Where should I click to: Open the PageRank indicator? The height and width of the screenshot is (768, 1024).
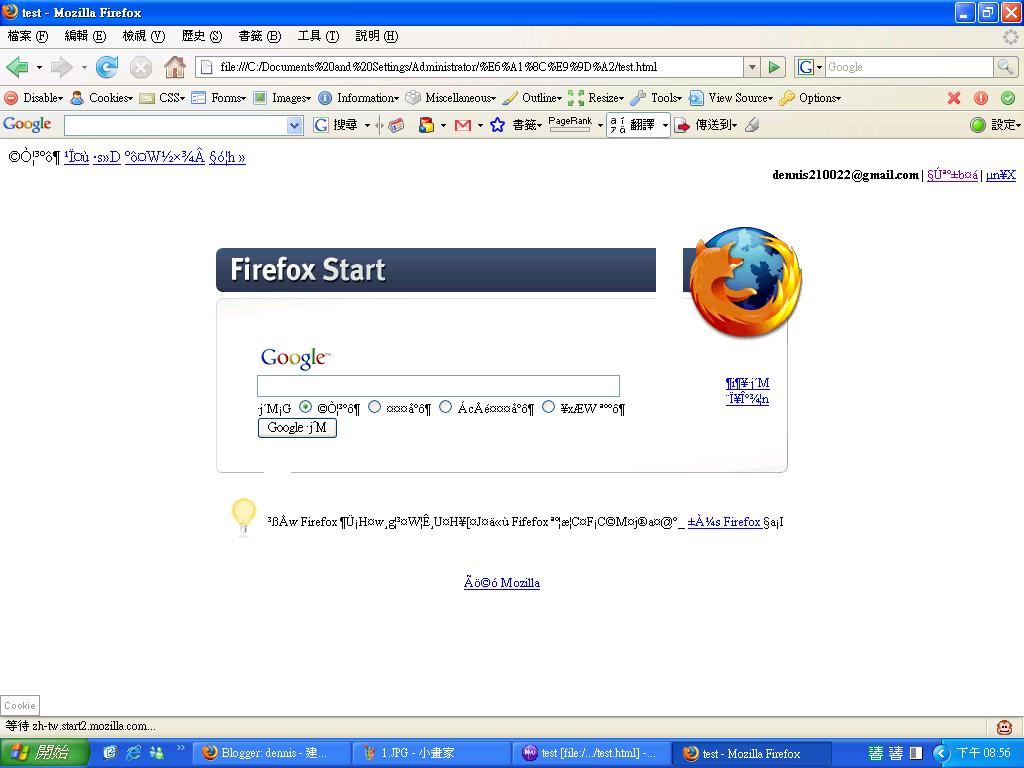coord(570,123)
